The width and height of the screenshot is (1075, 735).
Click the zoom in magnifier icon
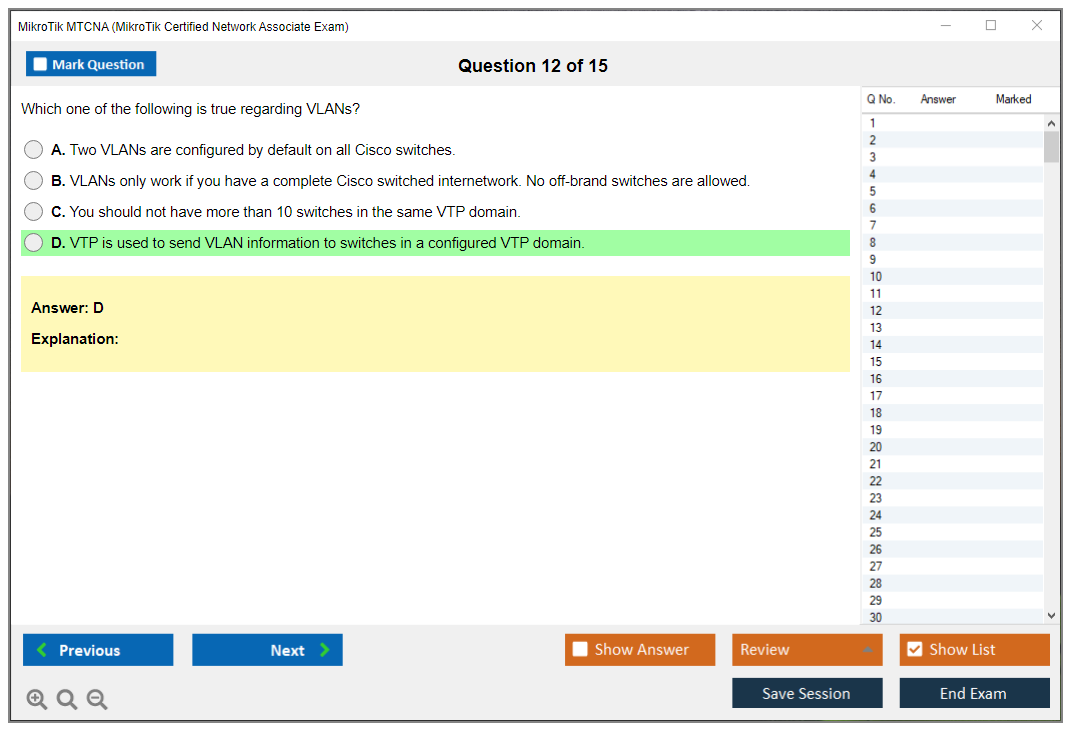point(37,700)
